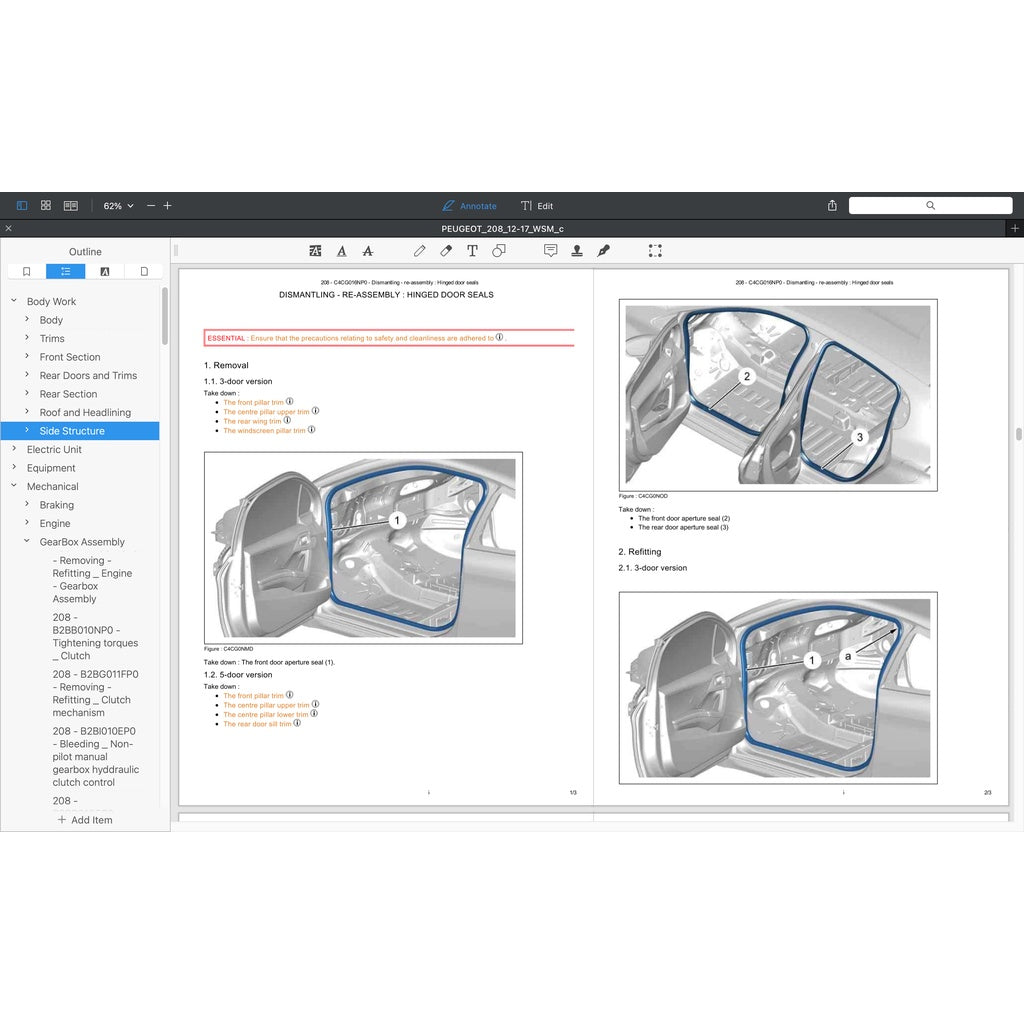This screenshot has width=1024, height=1024.
Task: Expand the Electric Unit outline entry
Action: click(14, 449)
